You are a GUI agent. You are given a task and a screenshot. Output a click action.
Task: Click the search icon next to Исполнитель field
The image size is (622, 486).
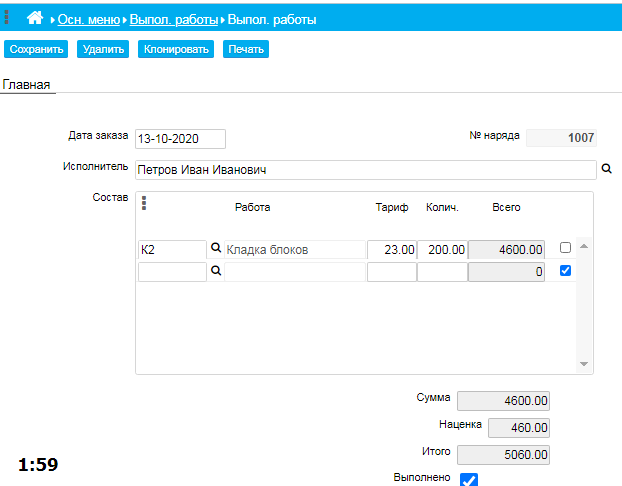pos(606,169)
